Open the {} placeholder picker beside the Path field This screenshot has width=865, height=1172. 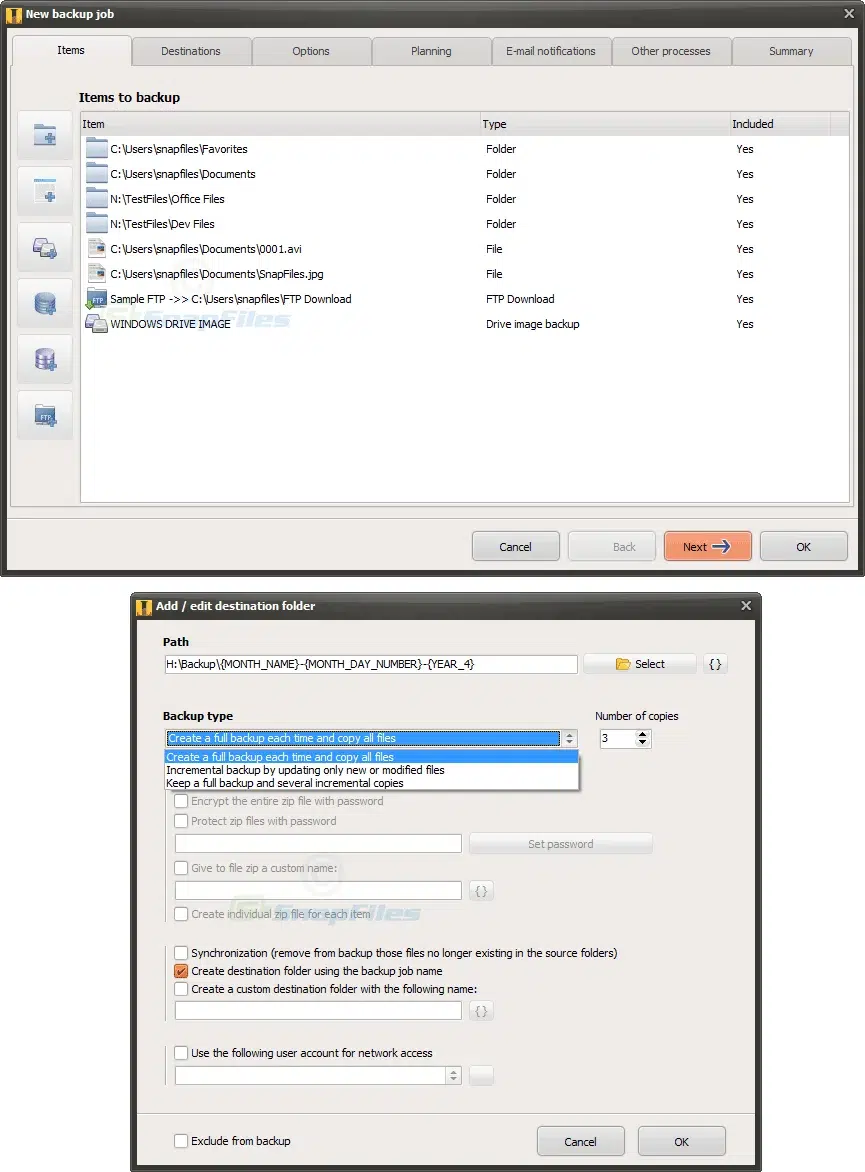(714, 663)
